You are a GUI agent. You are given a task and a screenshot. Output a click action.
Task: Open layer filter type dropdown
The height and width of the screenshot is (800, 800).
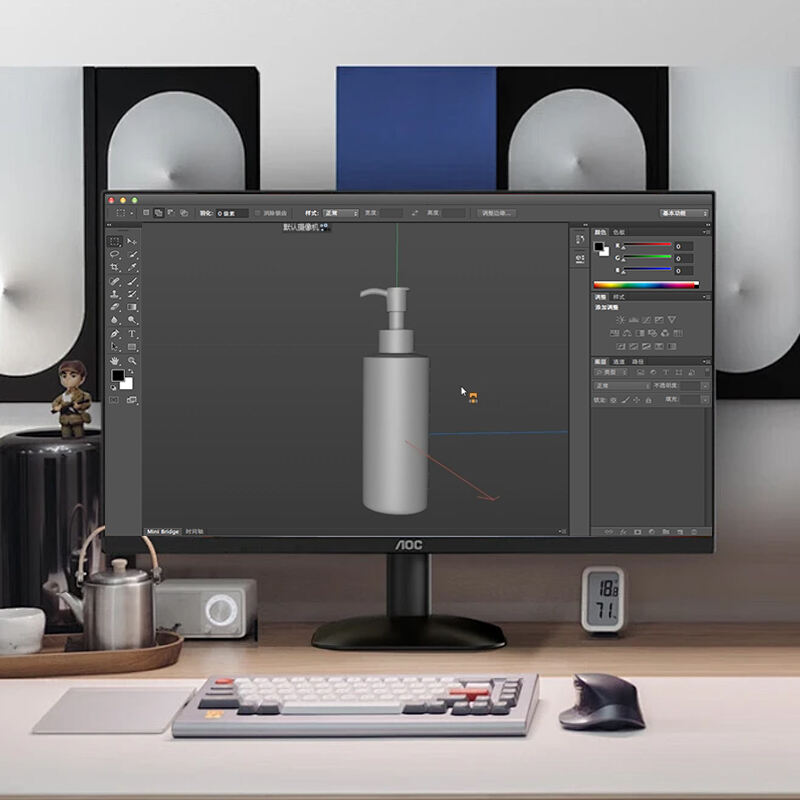(x=611, y=372)
